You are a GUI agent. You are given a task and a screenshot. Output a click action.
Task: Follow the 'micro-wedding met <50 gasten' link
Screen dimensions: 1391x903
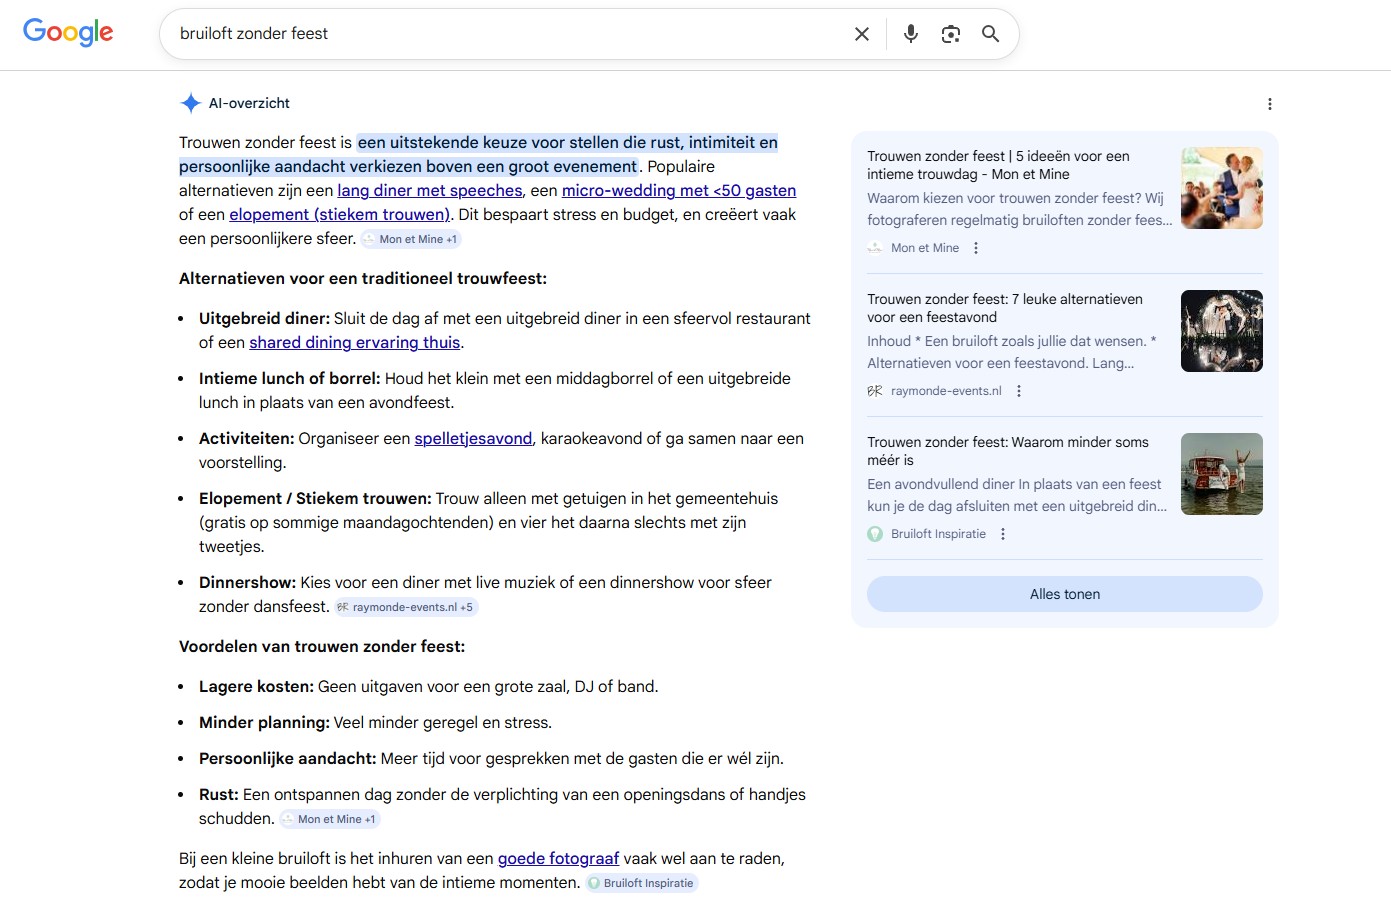pos(679,190)
